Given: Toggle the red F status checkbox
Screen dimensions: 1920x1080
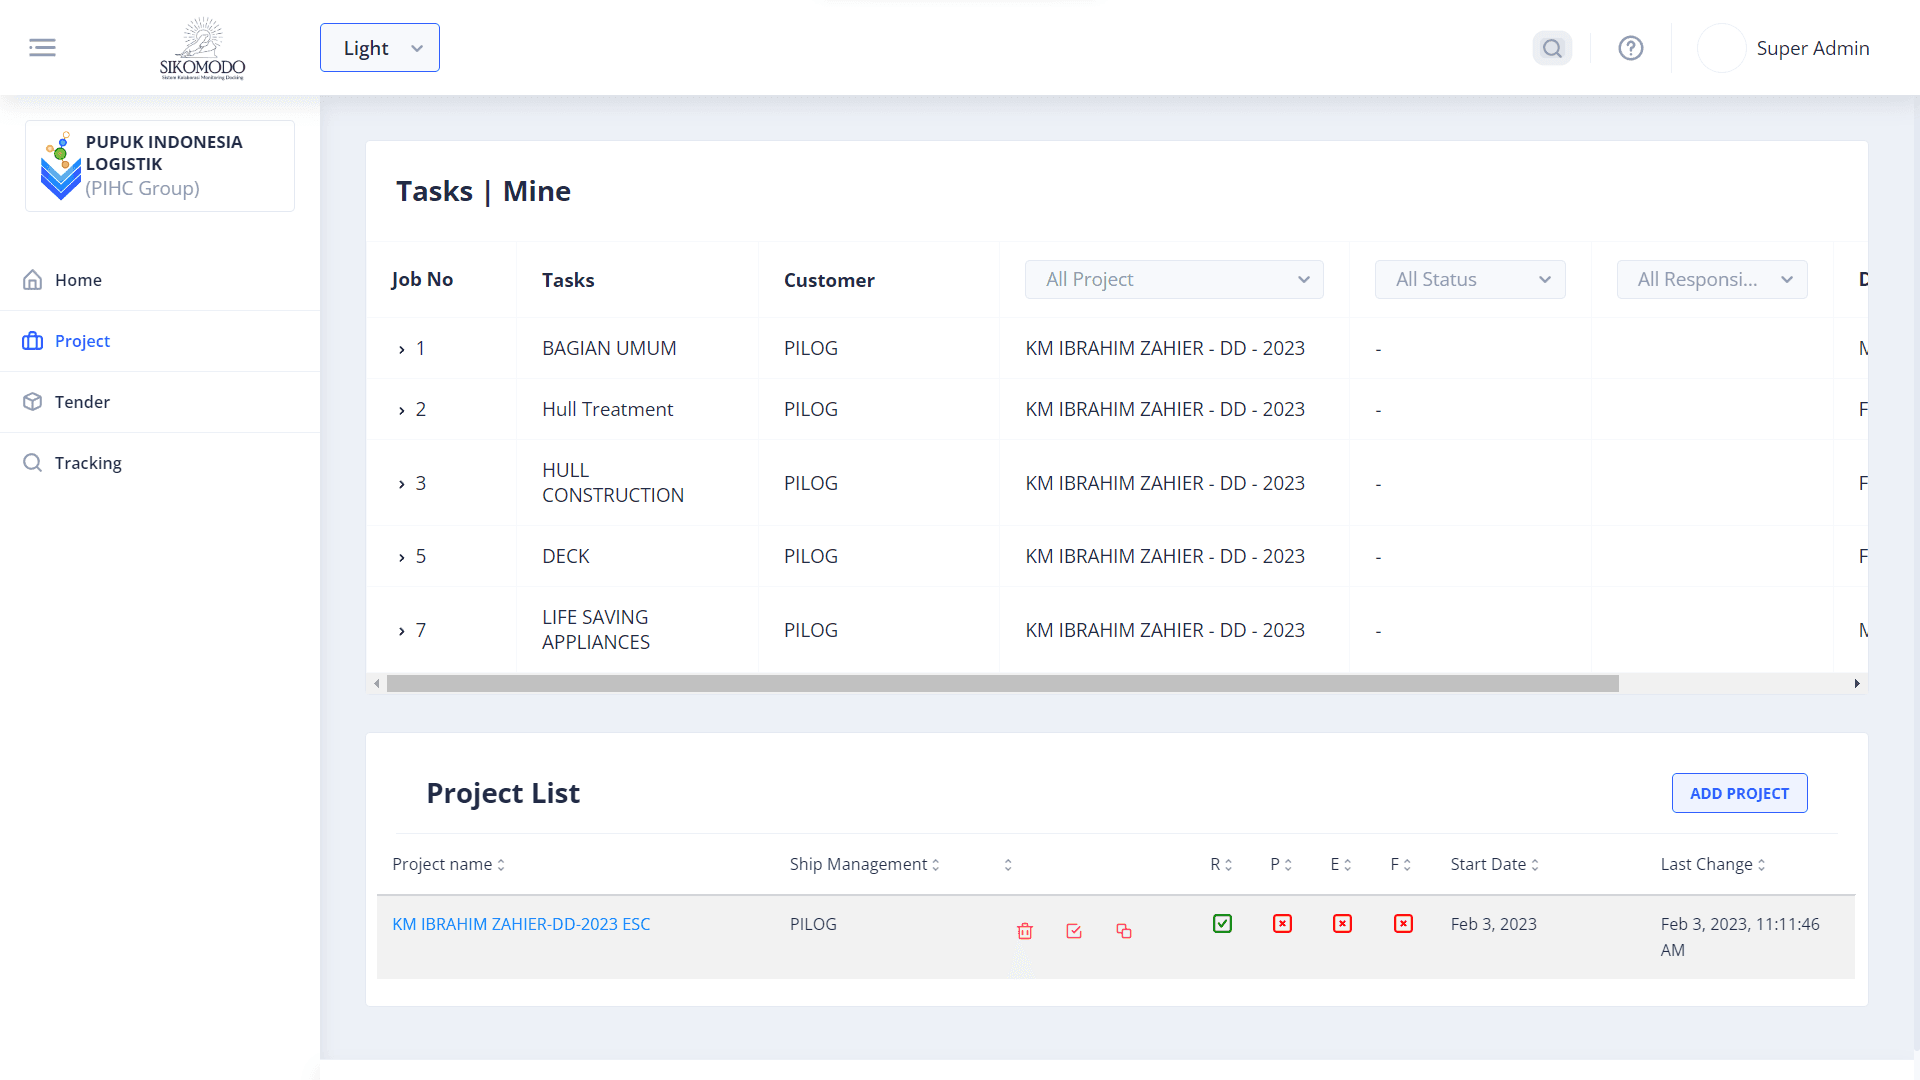Looking at the screenshot, I should point(1403,924).
